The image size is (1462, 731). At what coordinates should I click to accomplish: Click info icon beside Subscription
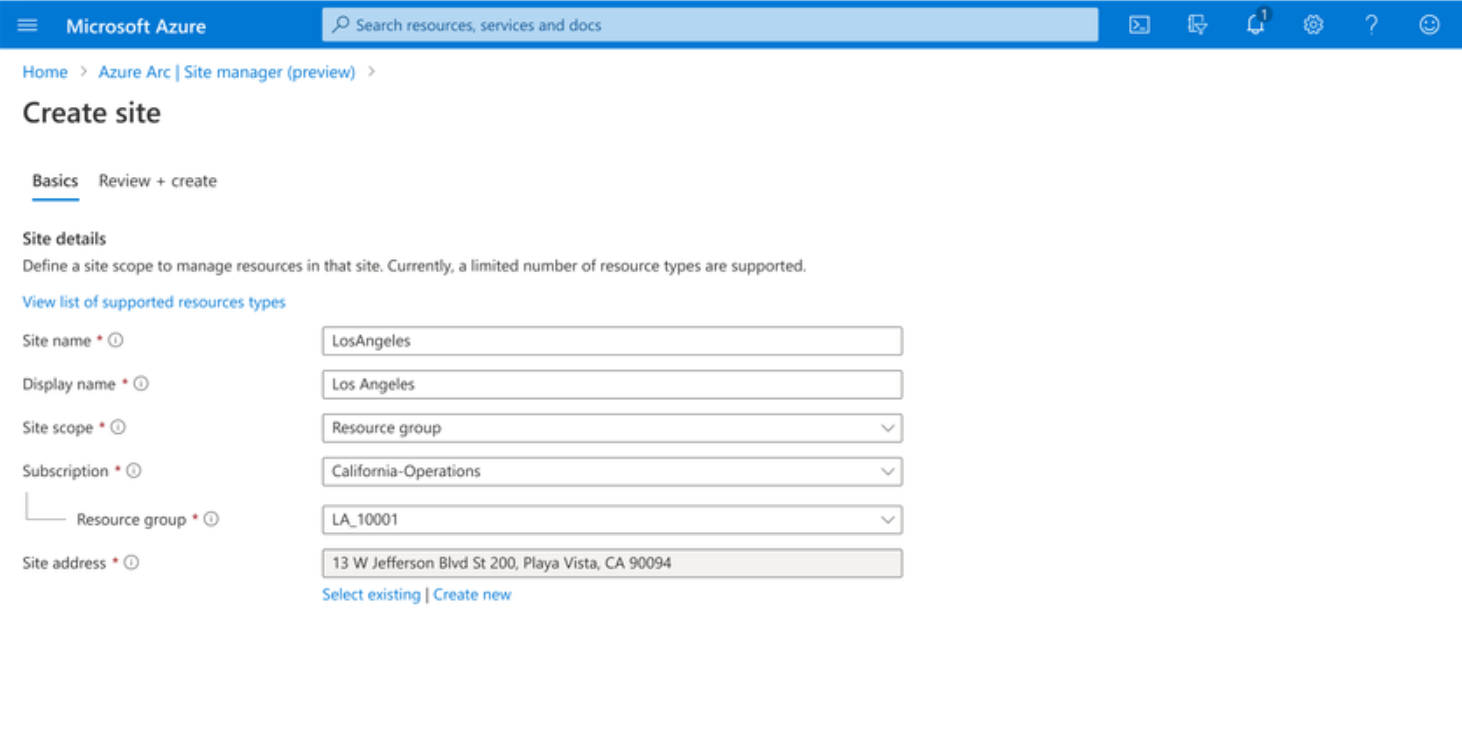134,471
